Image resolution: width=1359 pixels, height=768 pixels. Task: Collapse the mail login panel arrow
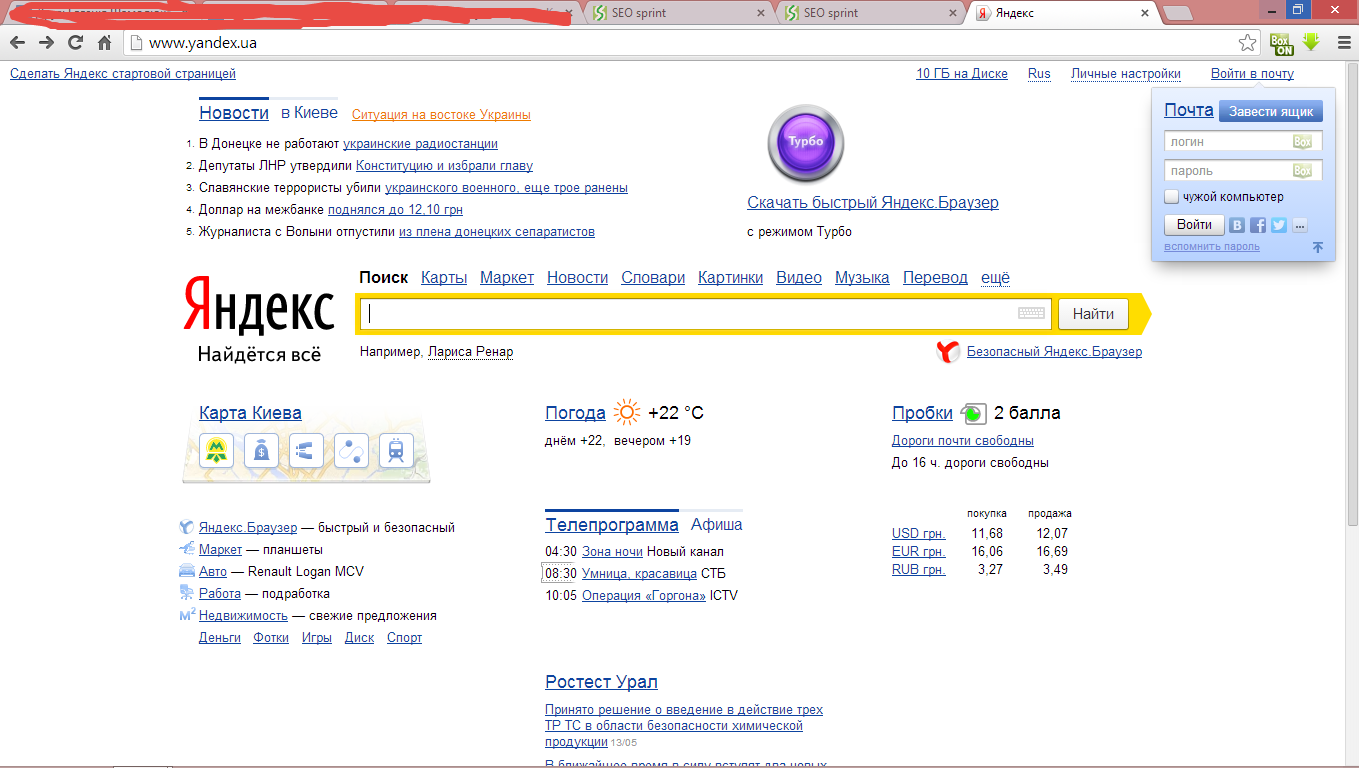point(1318,247)
